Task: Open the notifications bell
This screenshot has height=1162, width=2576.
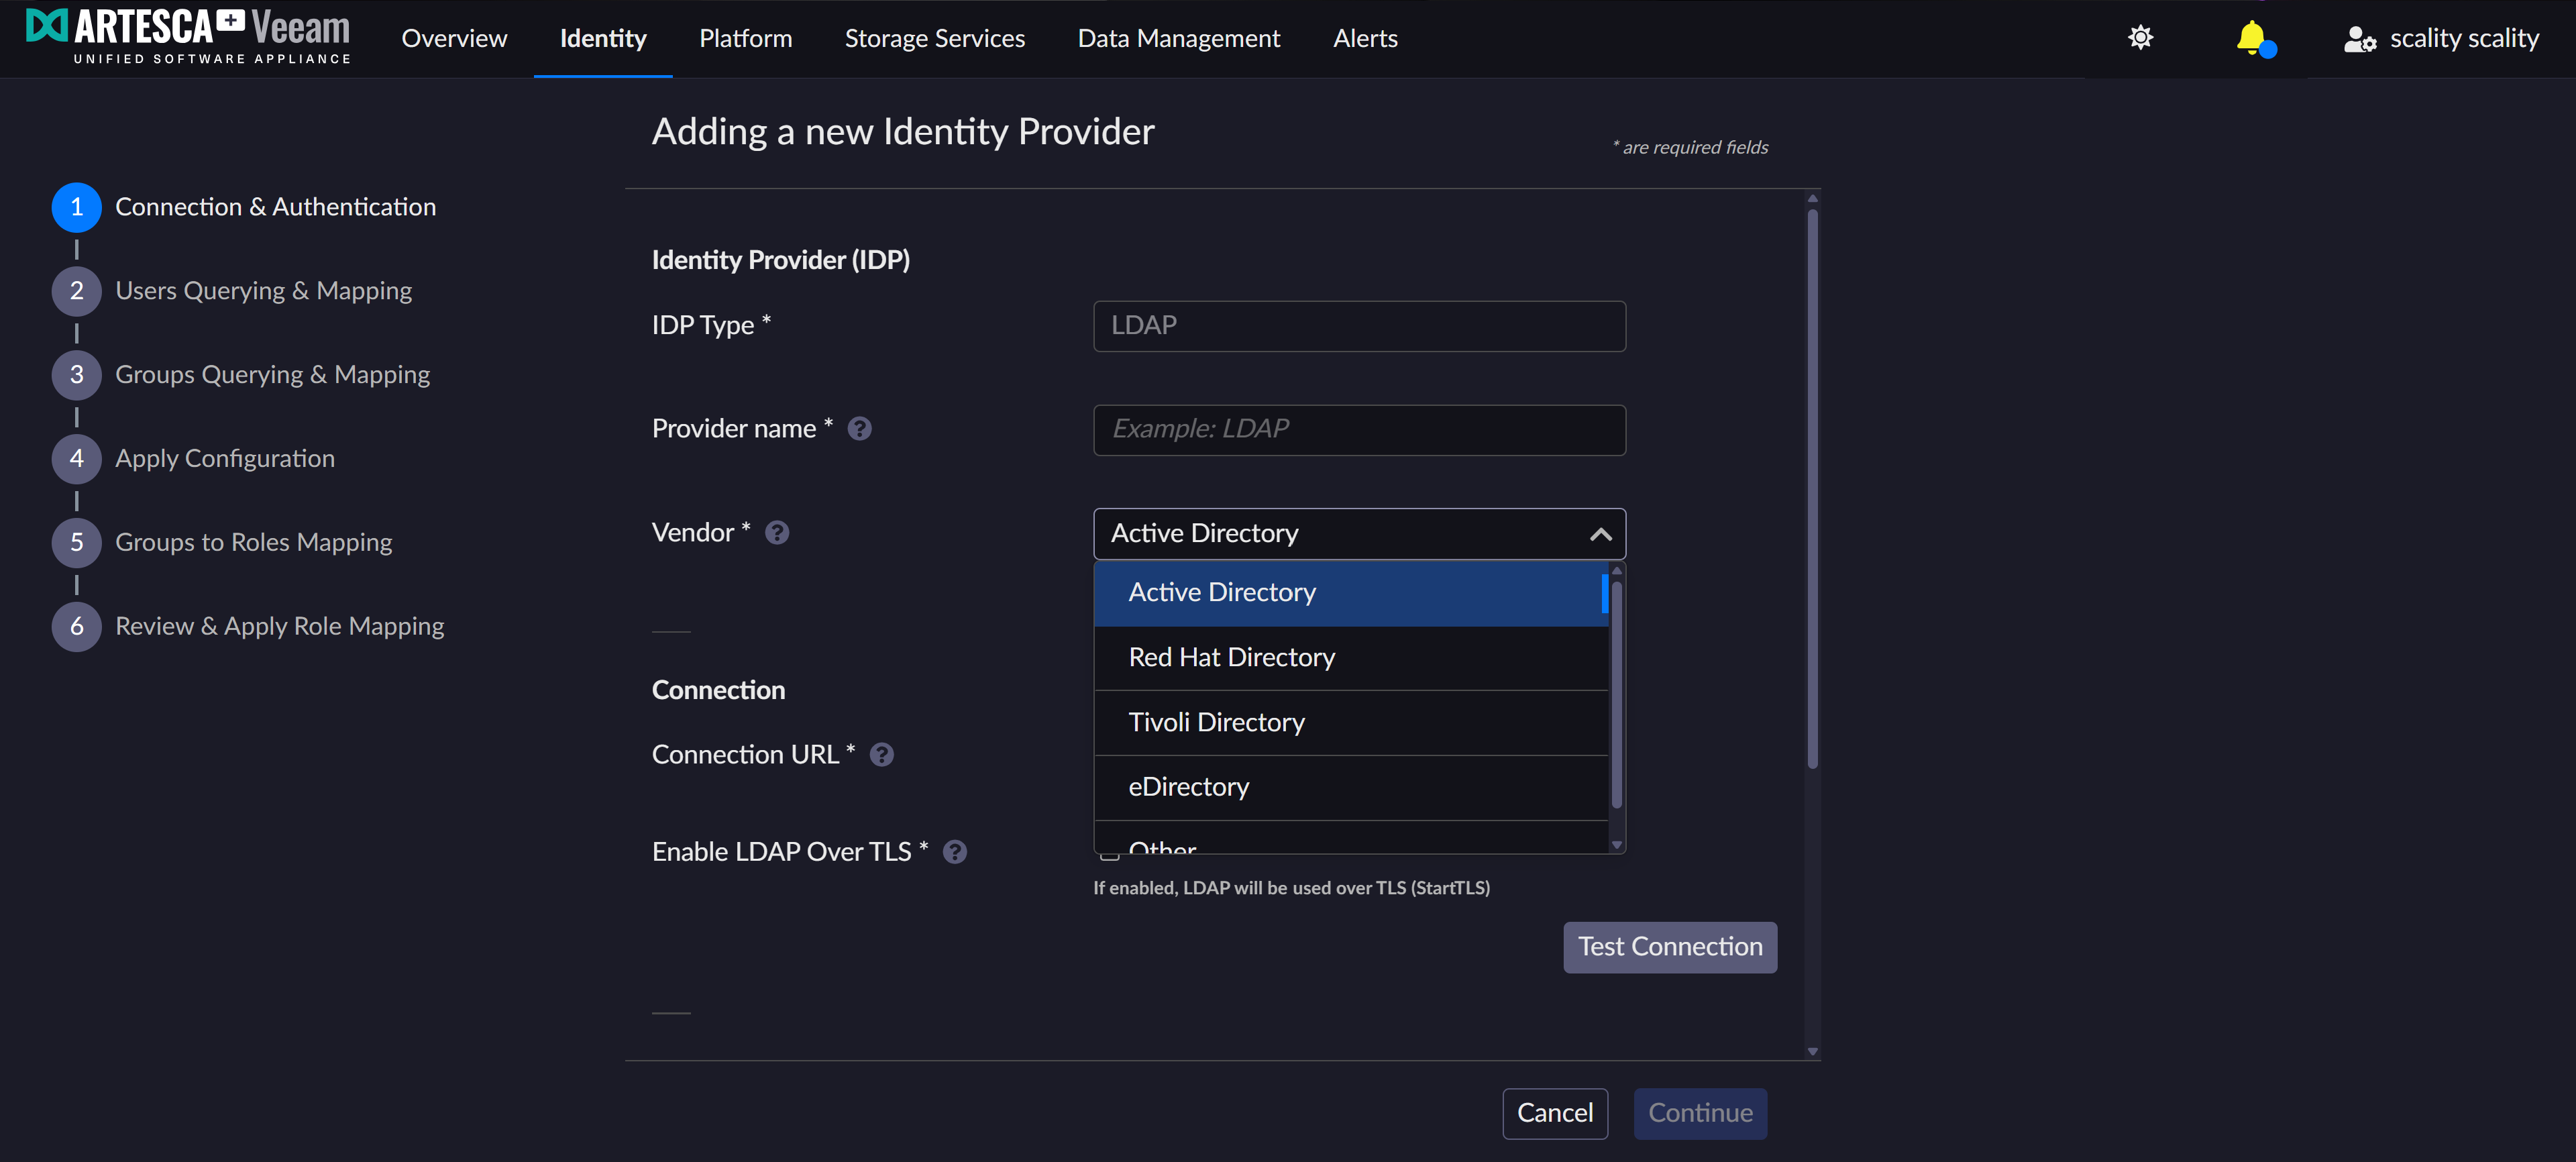Action: tap(2250, 38)
